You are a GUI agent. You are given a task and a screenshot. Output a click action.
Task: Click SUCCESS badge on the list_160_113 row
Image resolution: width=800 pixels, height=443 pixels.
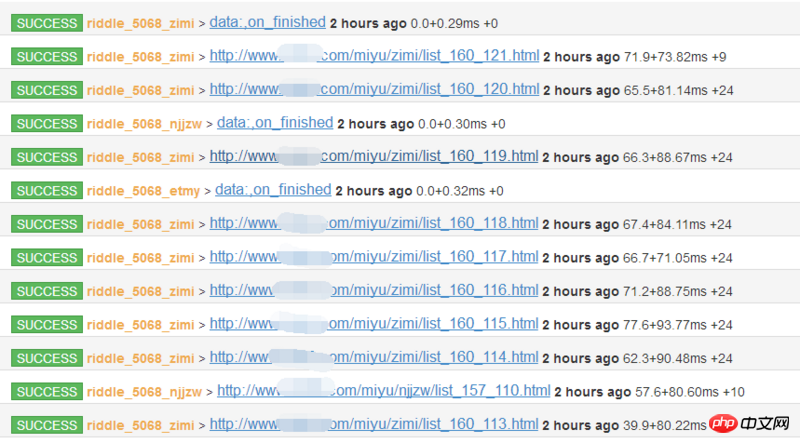tap(47, 425)
